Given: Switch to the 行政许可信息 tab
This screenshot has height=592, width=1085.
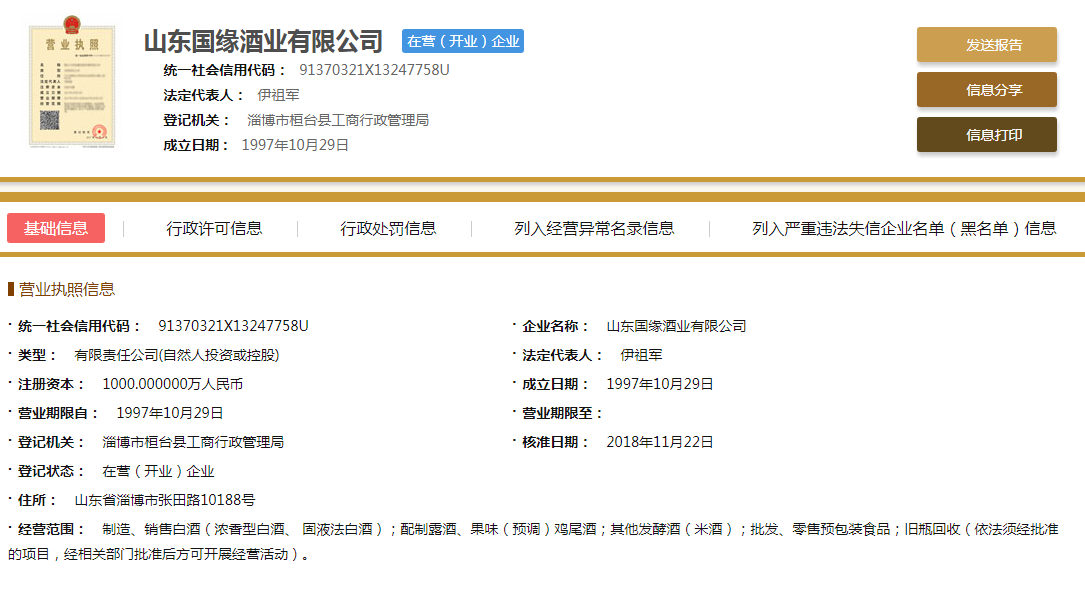Looking at the screenshot, I should 214,228.
